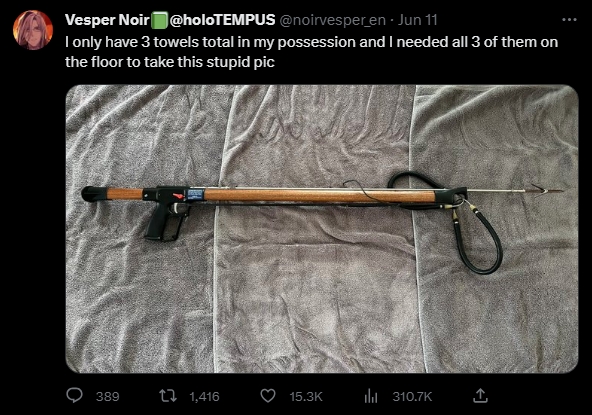Click the spear tip in the photo
592x415 pixels.
[x=547, y=190]
